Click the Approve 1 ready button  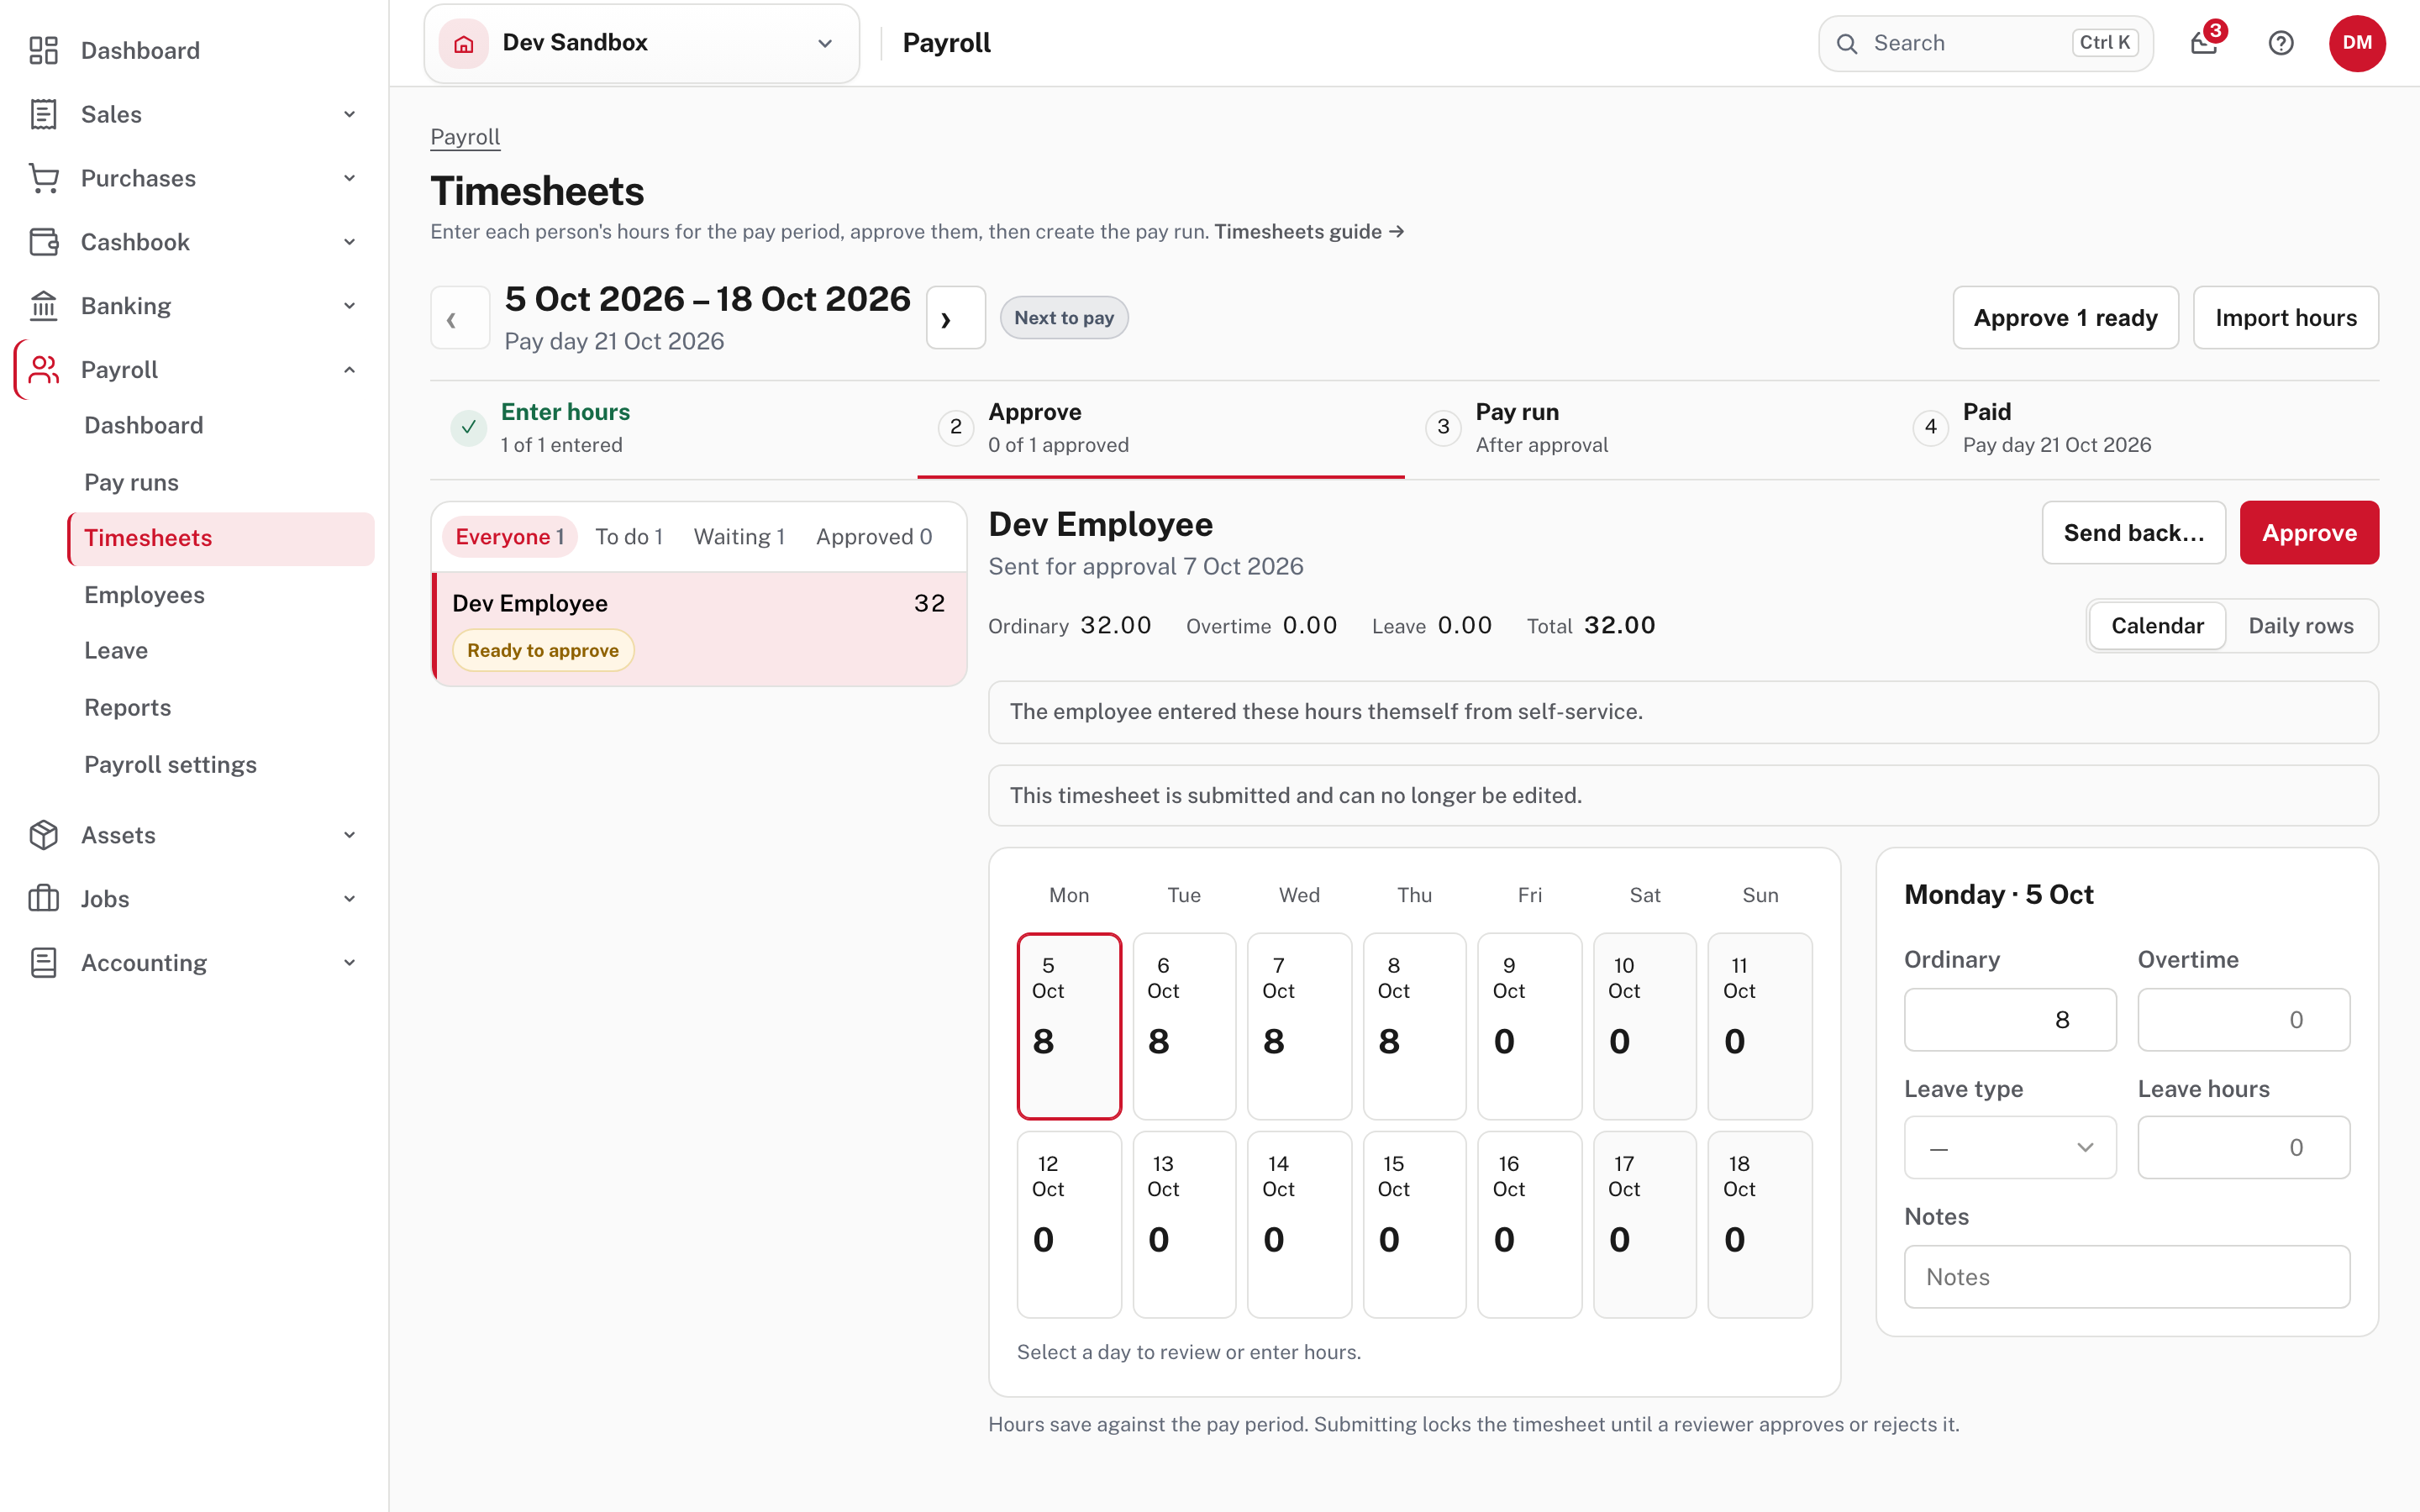[x=2065, y=318]
